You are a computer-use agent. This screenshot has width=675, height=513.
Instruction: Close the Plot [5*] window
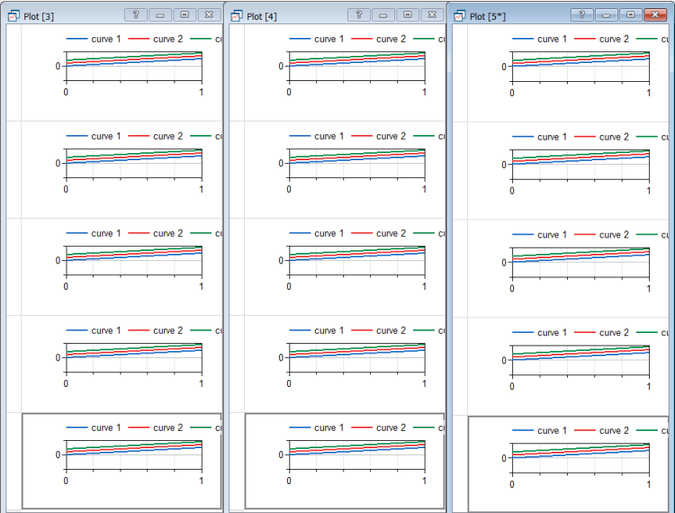coord(655,15)
